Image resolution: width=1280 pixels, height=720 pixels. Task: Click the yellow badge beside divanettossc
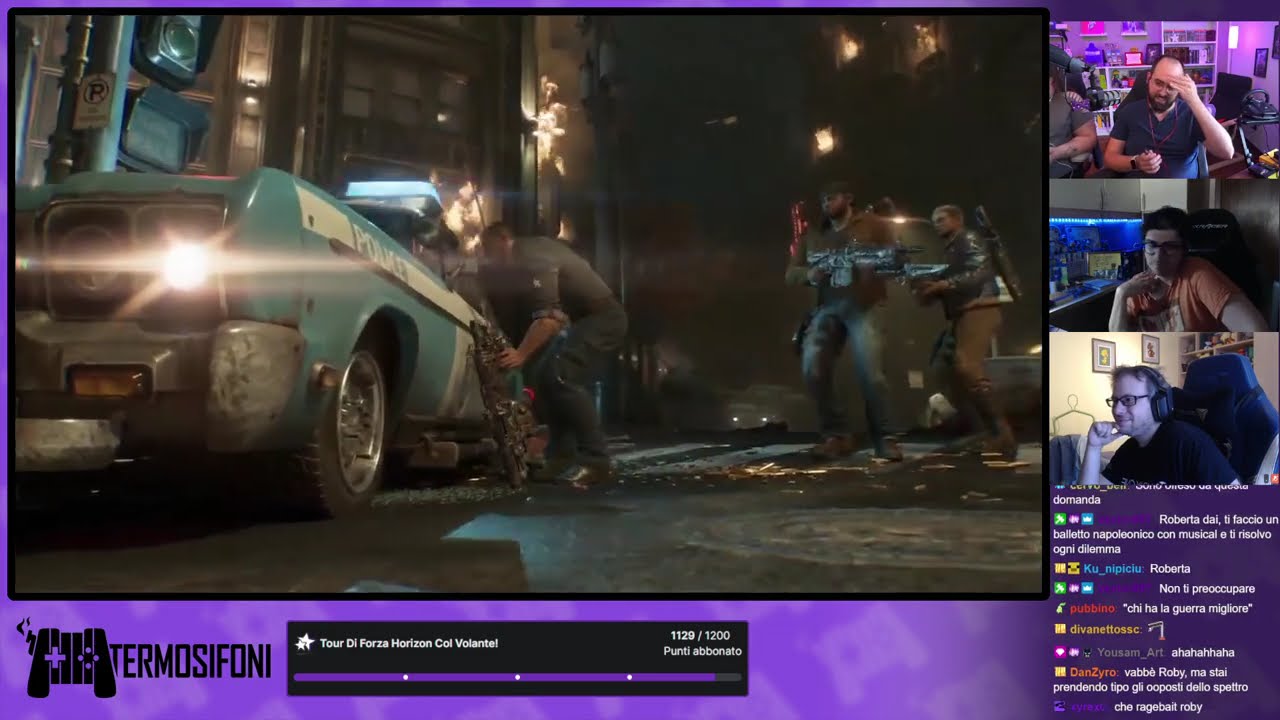tap(1060, 629)
